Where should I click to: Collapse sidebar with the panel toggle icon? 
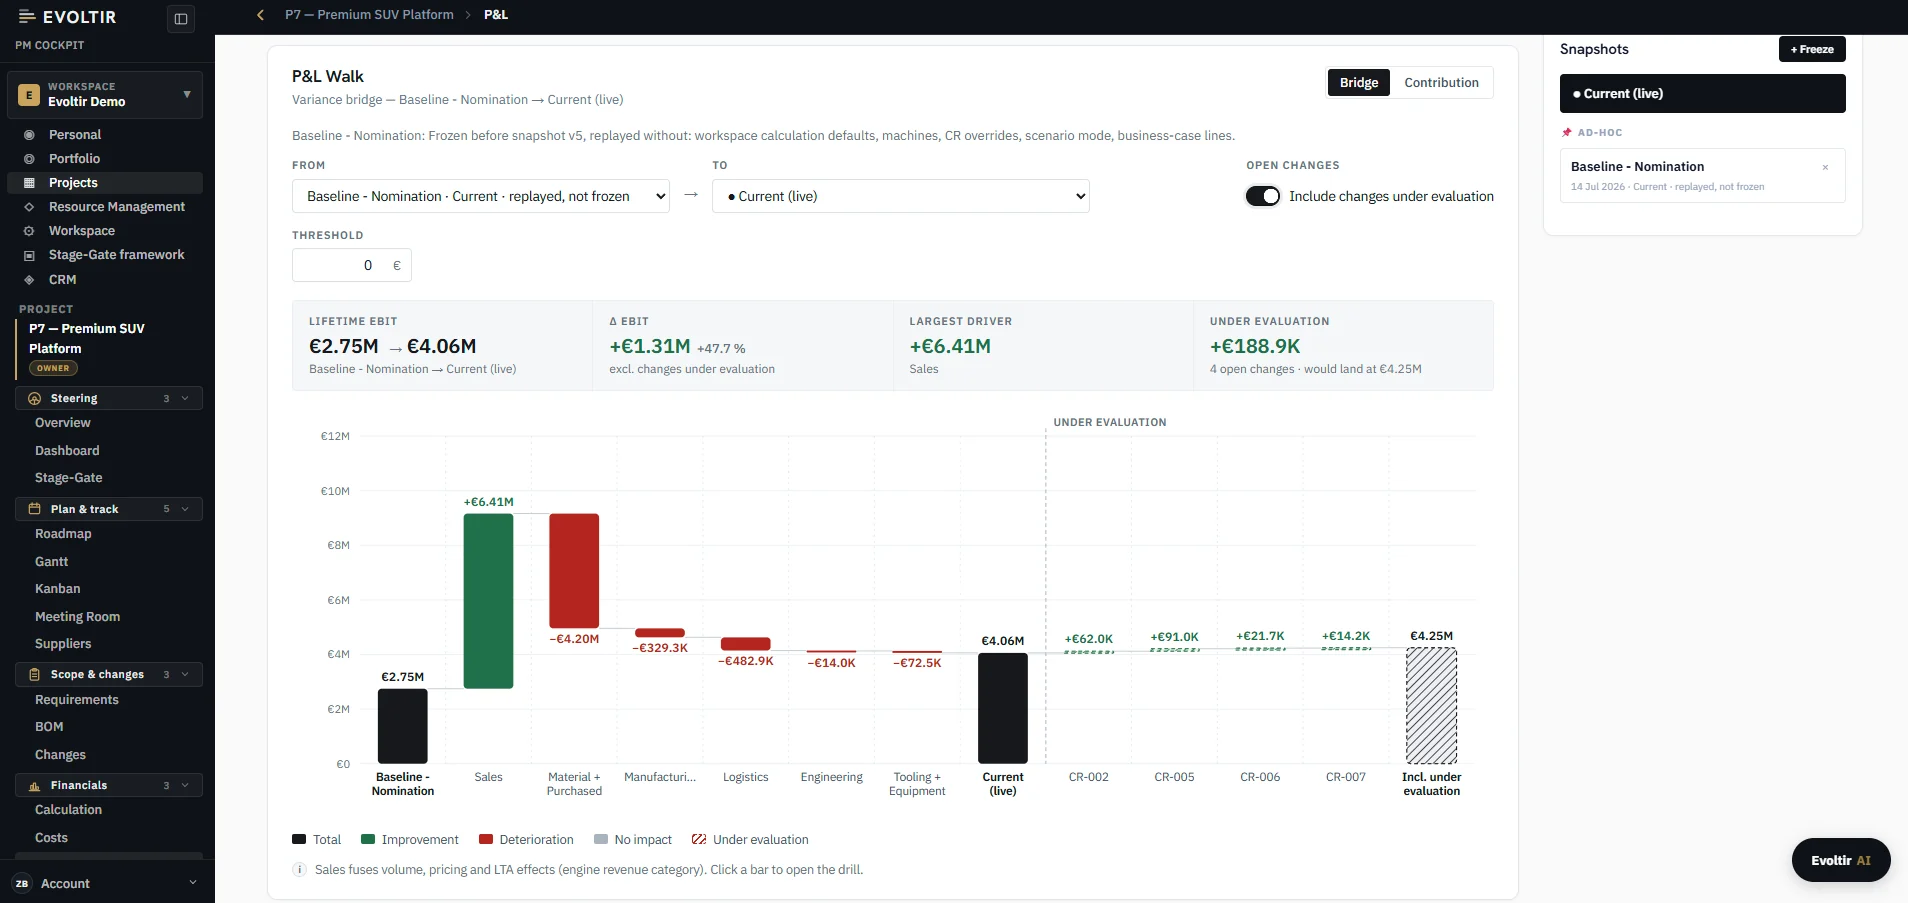click(181, 18)
